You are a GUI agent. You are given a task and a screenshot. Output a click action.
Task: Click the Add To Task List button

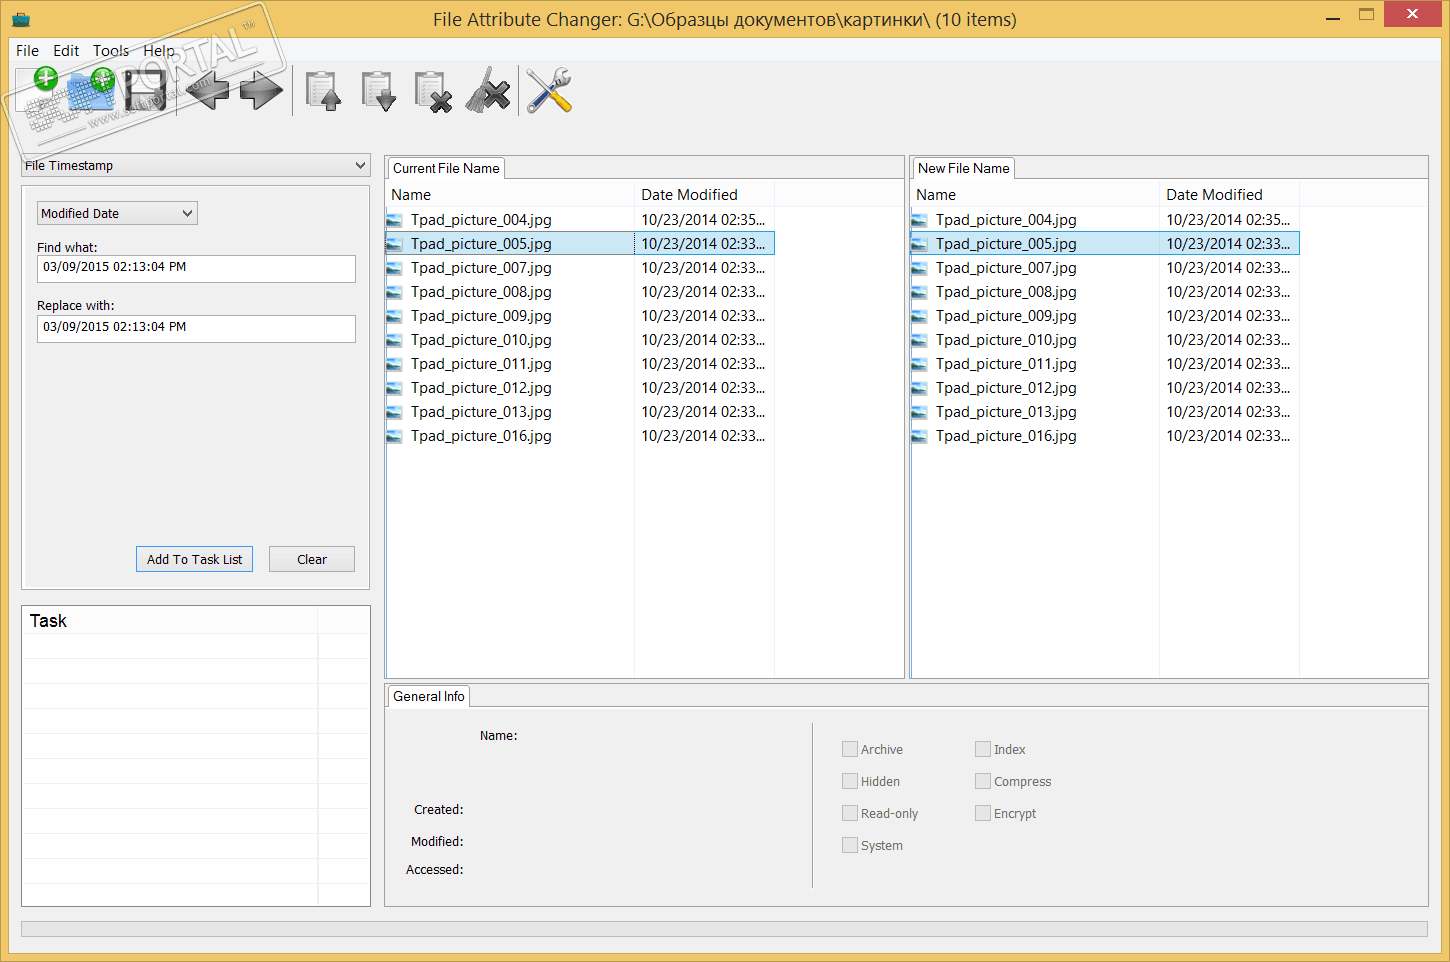(194, 559)
